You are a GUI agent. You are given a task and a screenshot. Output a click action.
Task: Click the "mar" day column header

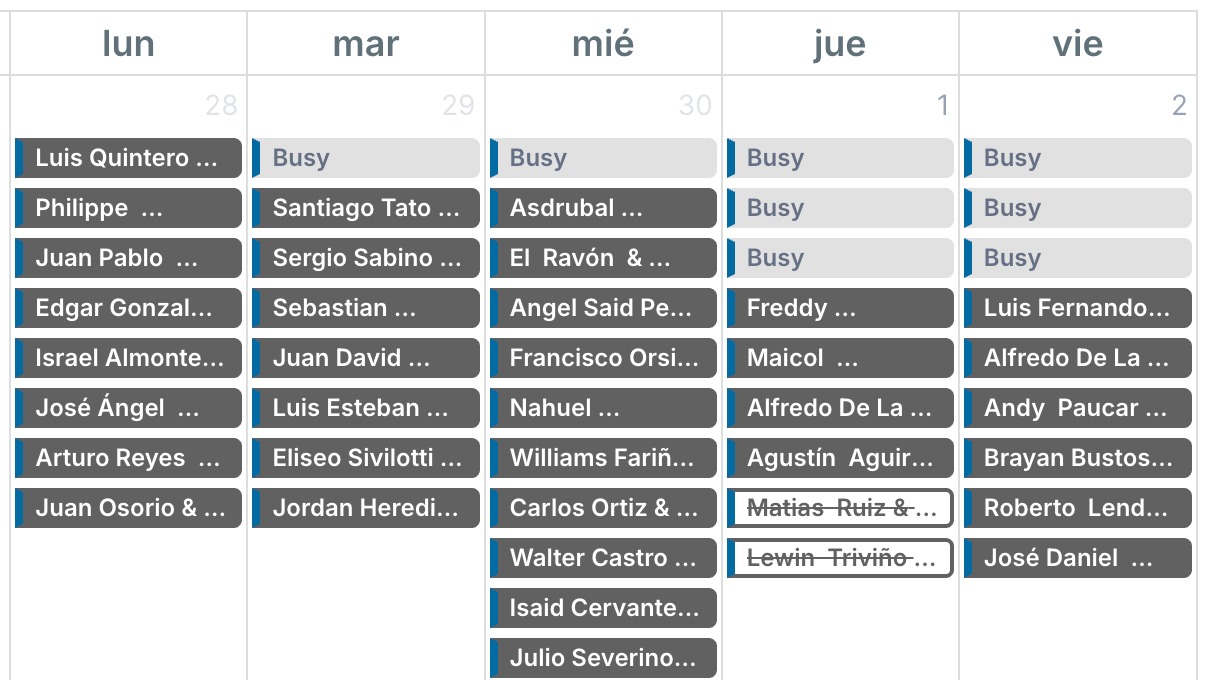click(x=366, y=44)
